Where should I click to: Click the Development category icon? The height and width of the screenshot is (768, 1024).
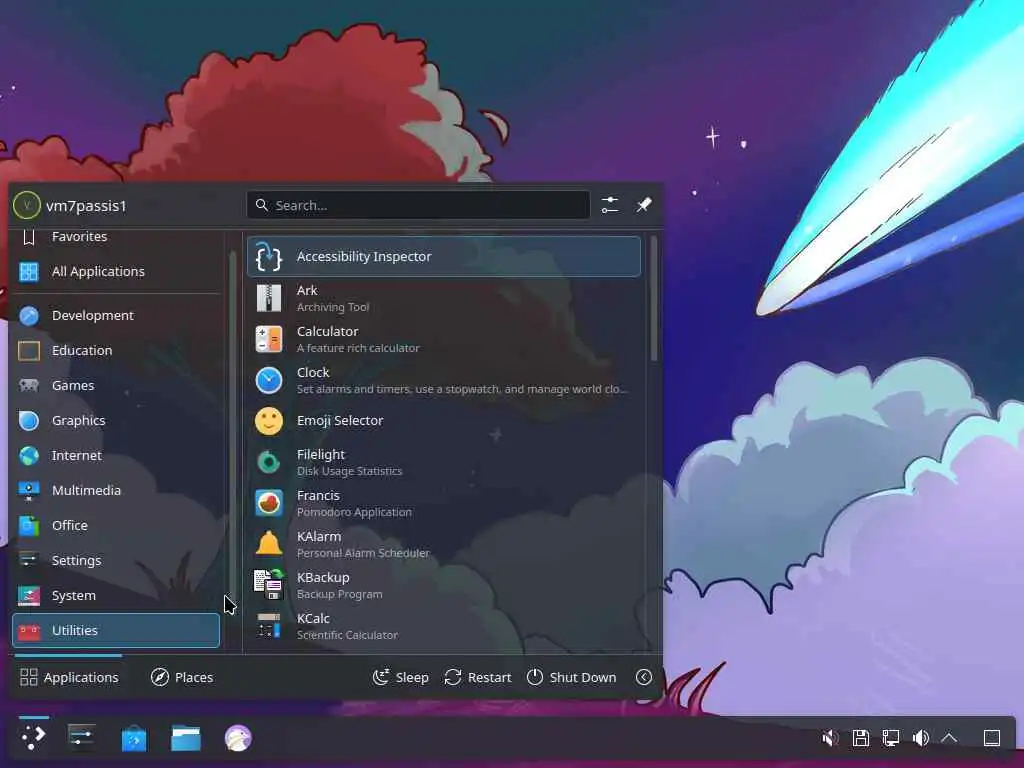[x=29, y=315]
